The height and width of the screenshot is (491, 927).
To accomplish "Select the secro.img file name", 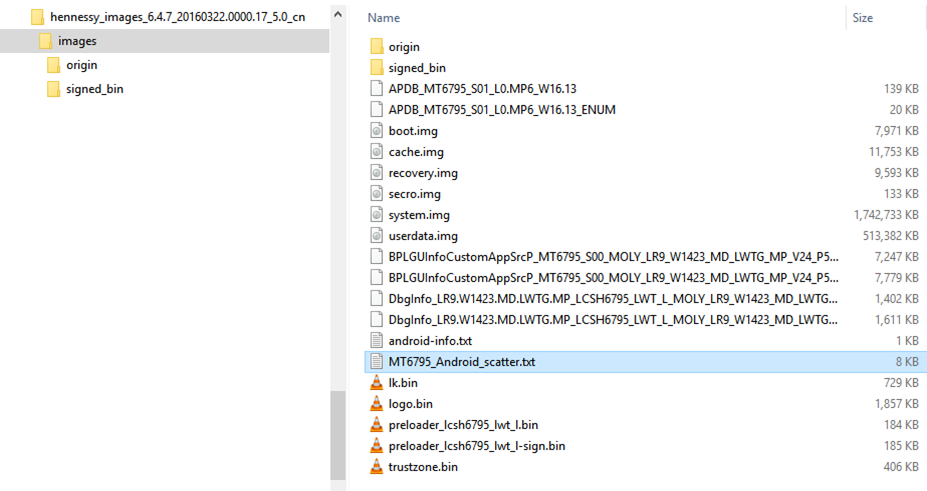I will (x=414, y=194).
